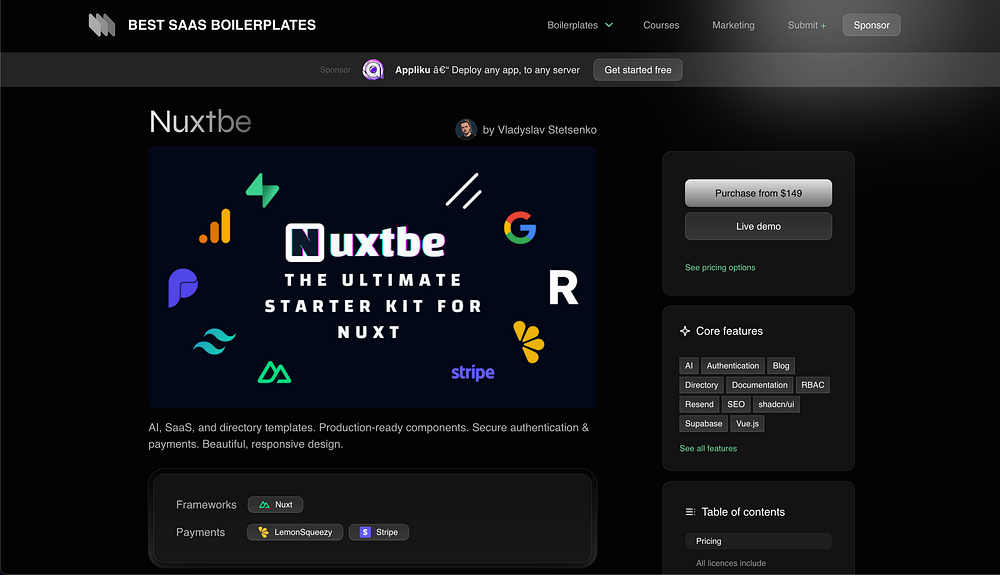Select the SEO feature tag
Viewport: 1000px width, 575px height.
coord(736,404)
